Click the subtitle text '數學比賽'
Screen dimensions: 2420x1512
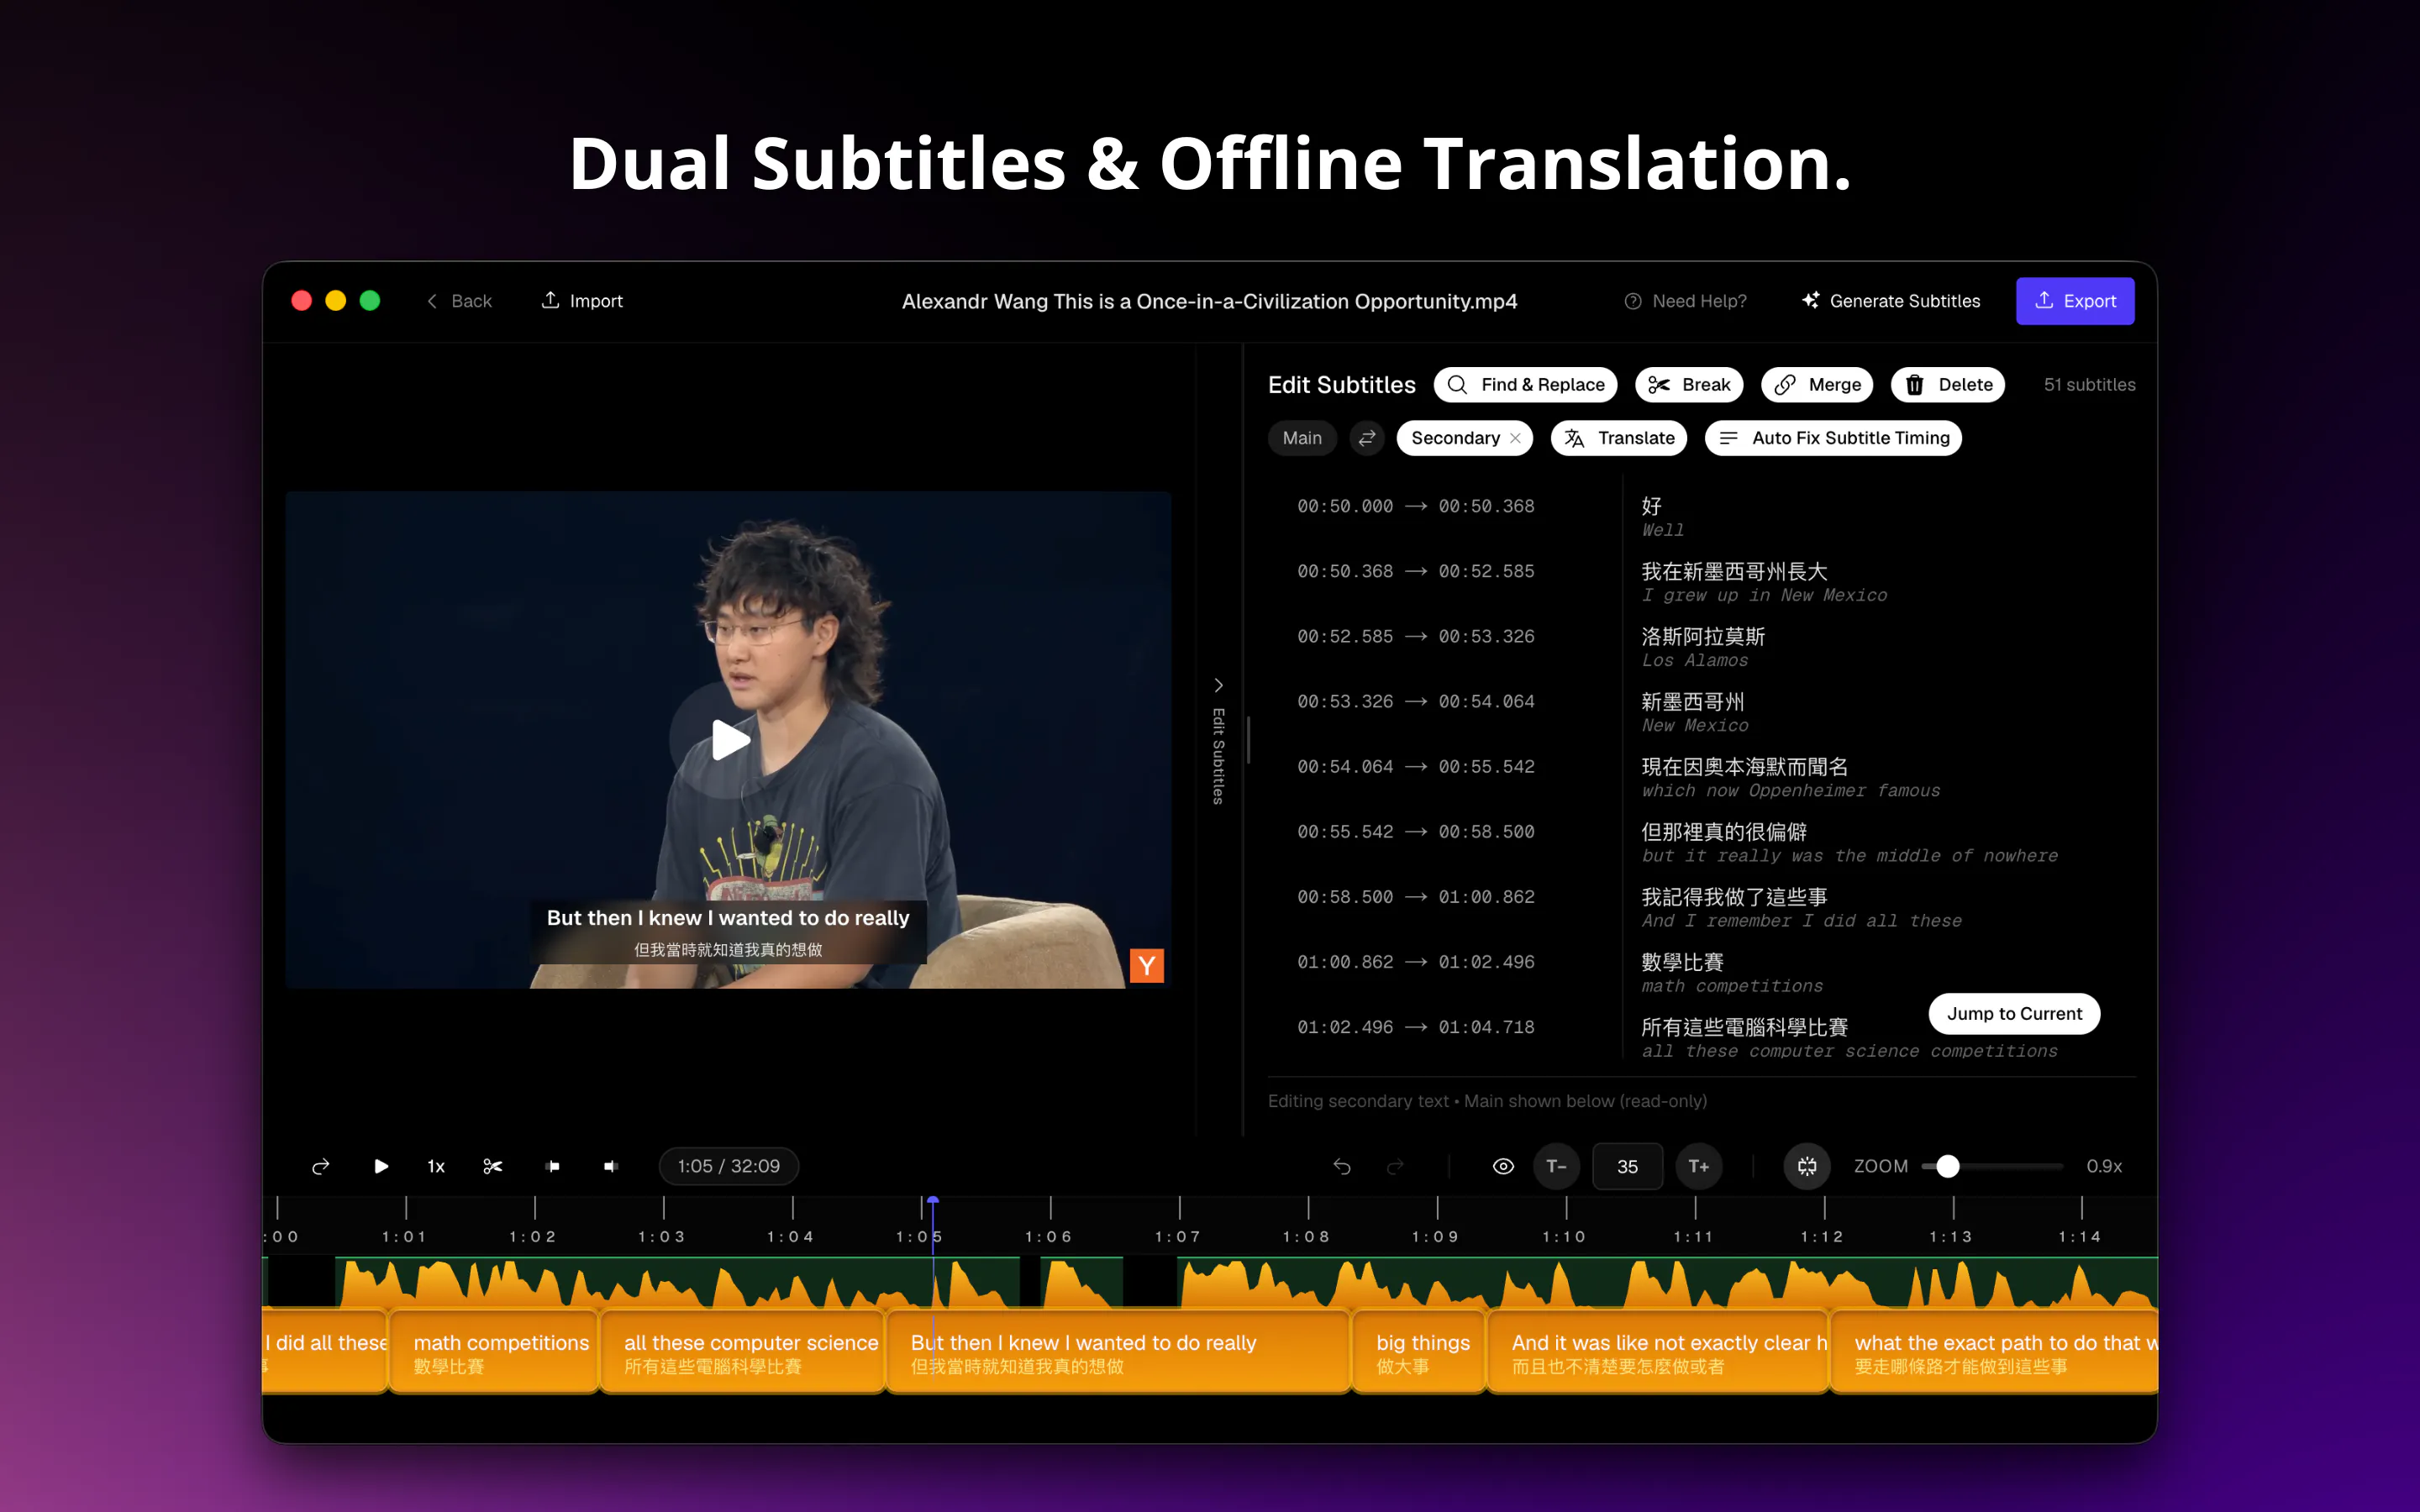pos(1682,961)
